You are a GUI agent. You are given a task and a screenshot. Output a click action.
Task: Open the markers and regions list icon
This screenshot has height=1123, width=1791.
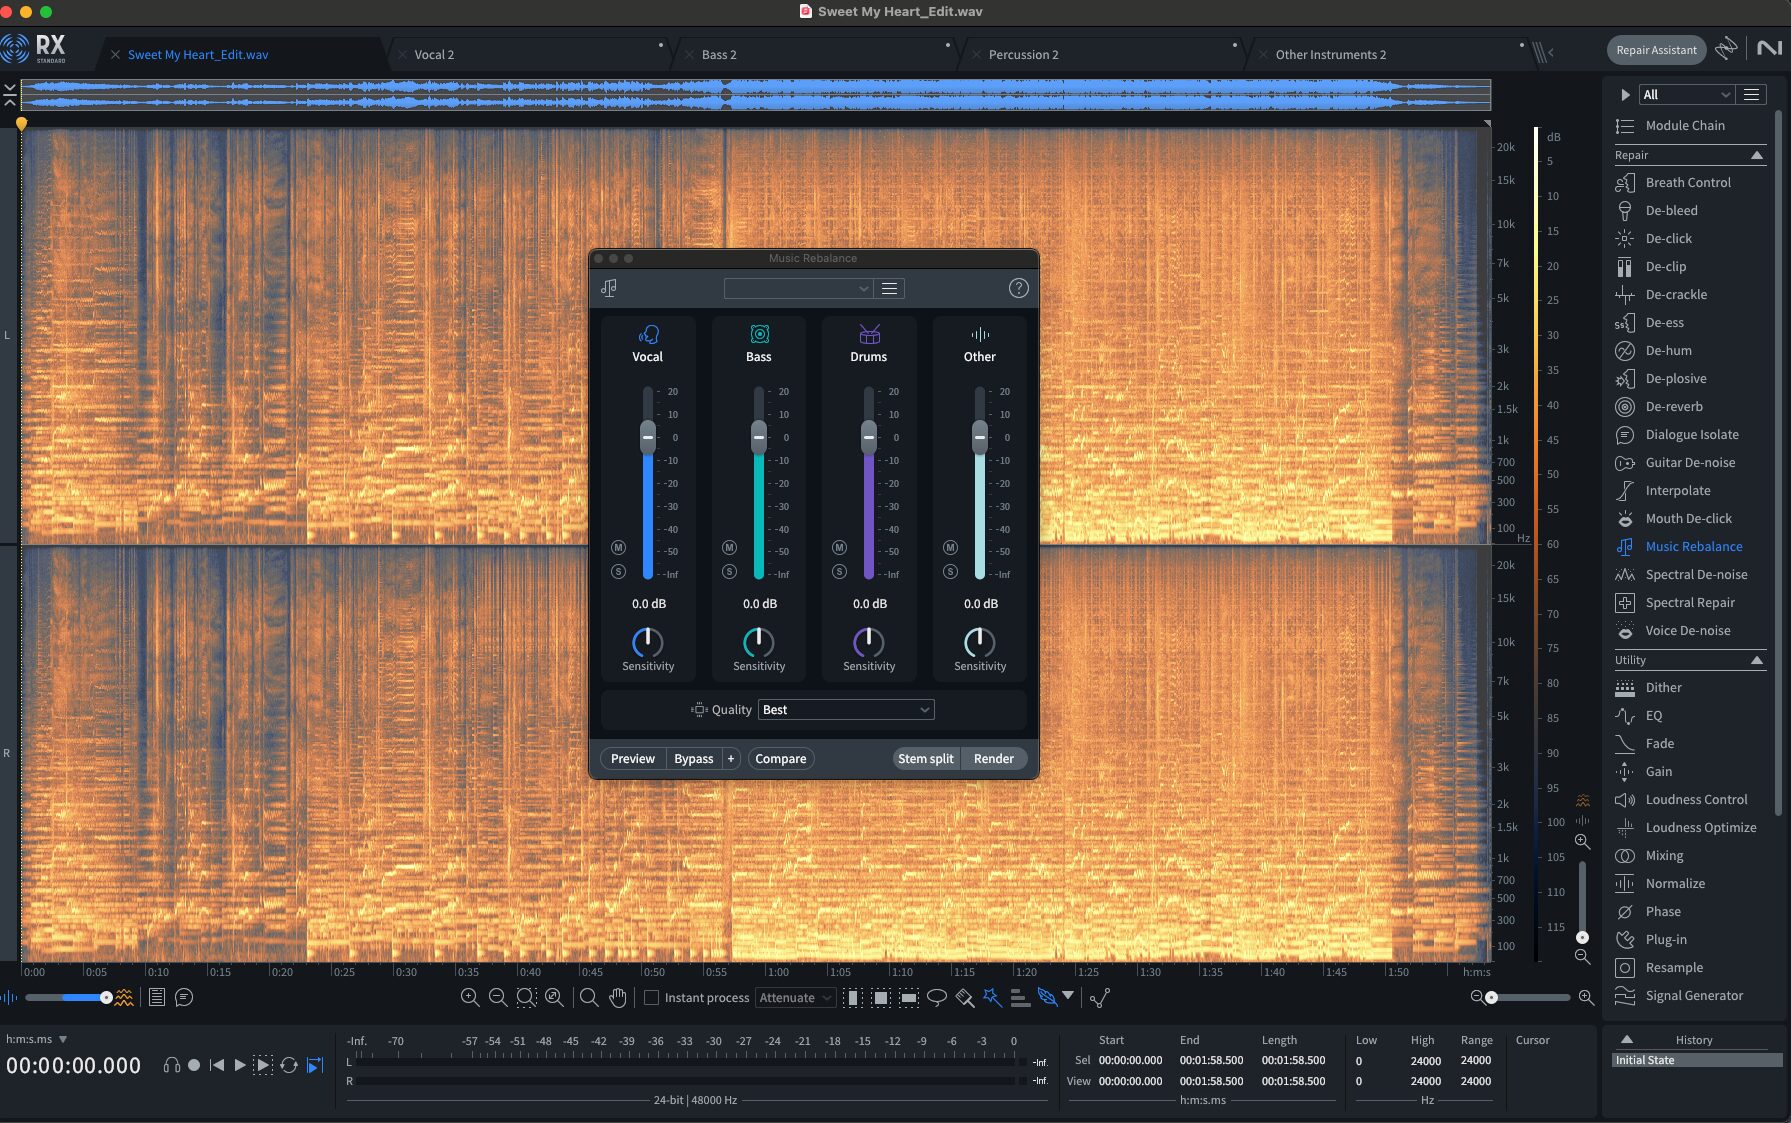(x=156, y=997)
